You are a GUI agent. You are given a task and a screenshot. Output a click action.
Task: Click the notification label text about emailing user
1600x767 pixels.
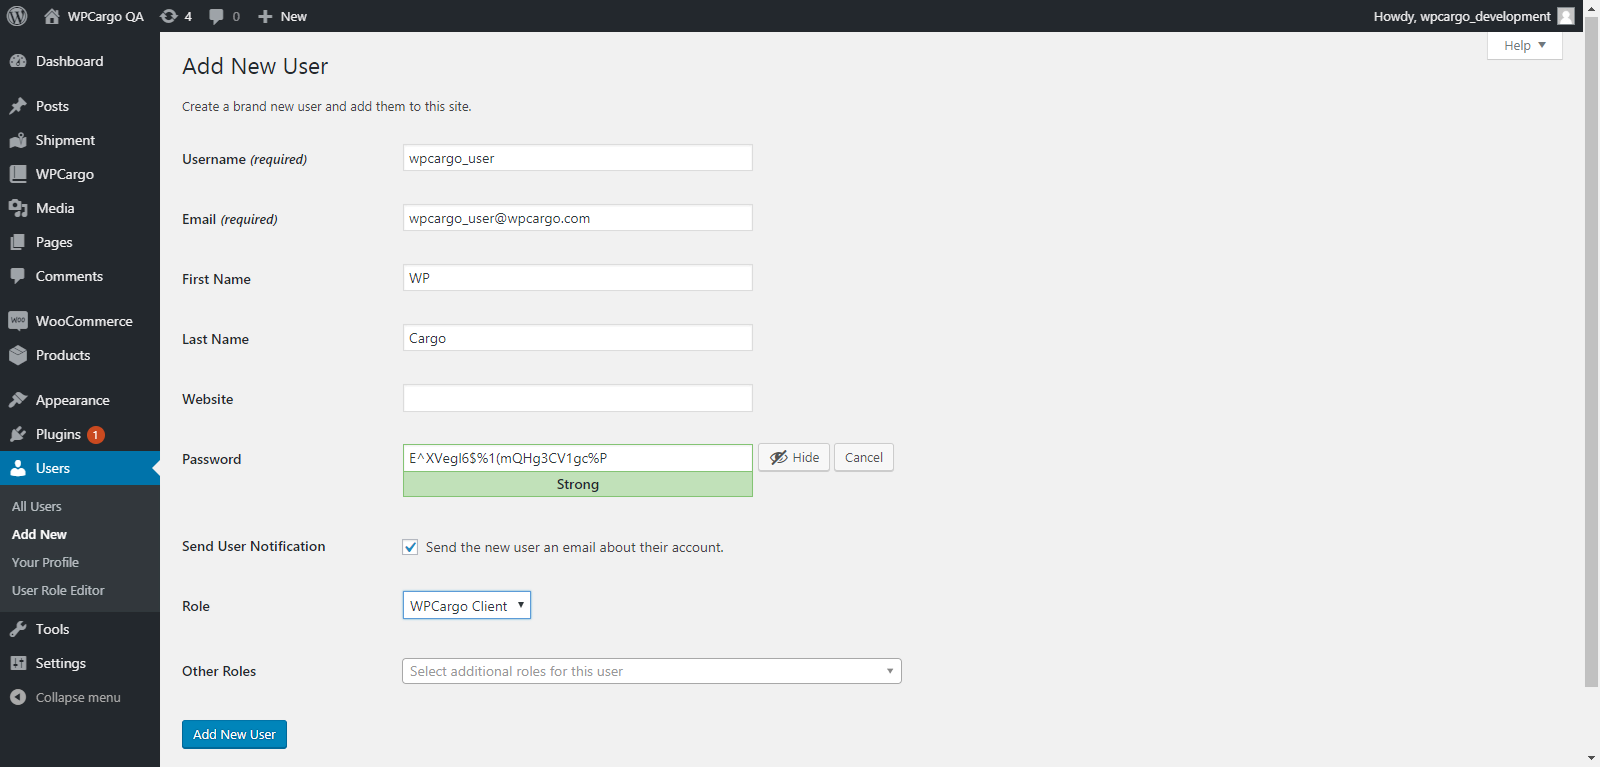pos(575,547)
